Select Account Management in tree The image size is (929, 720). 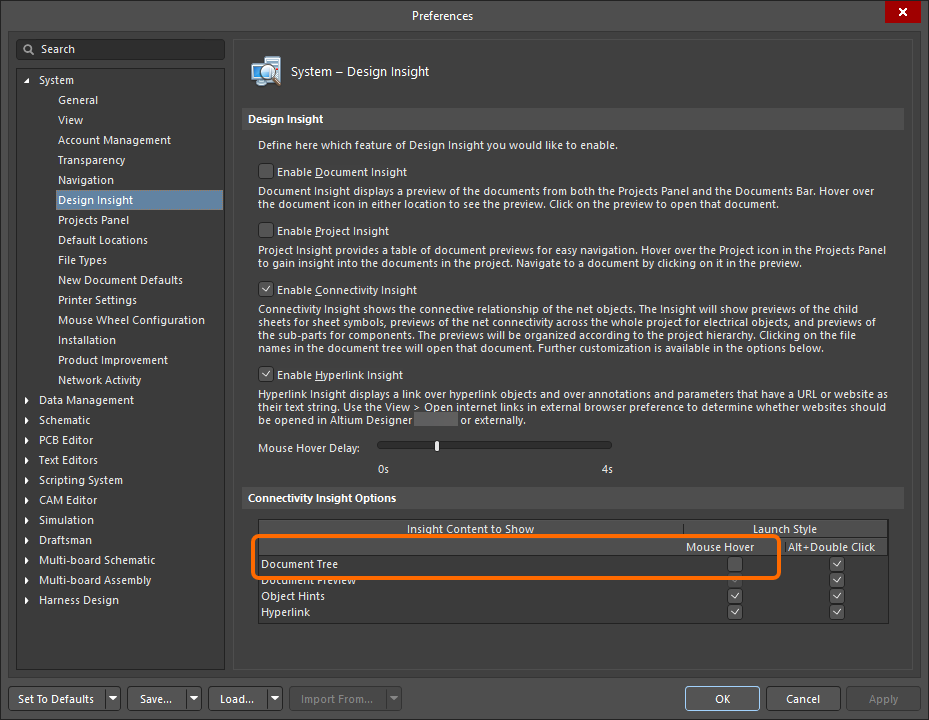point(114,140)
